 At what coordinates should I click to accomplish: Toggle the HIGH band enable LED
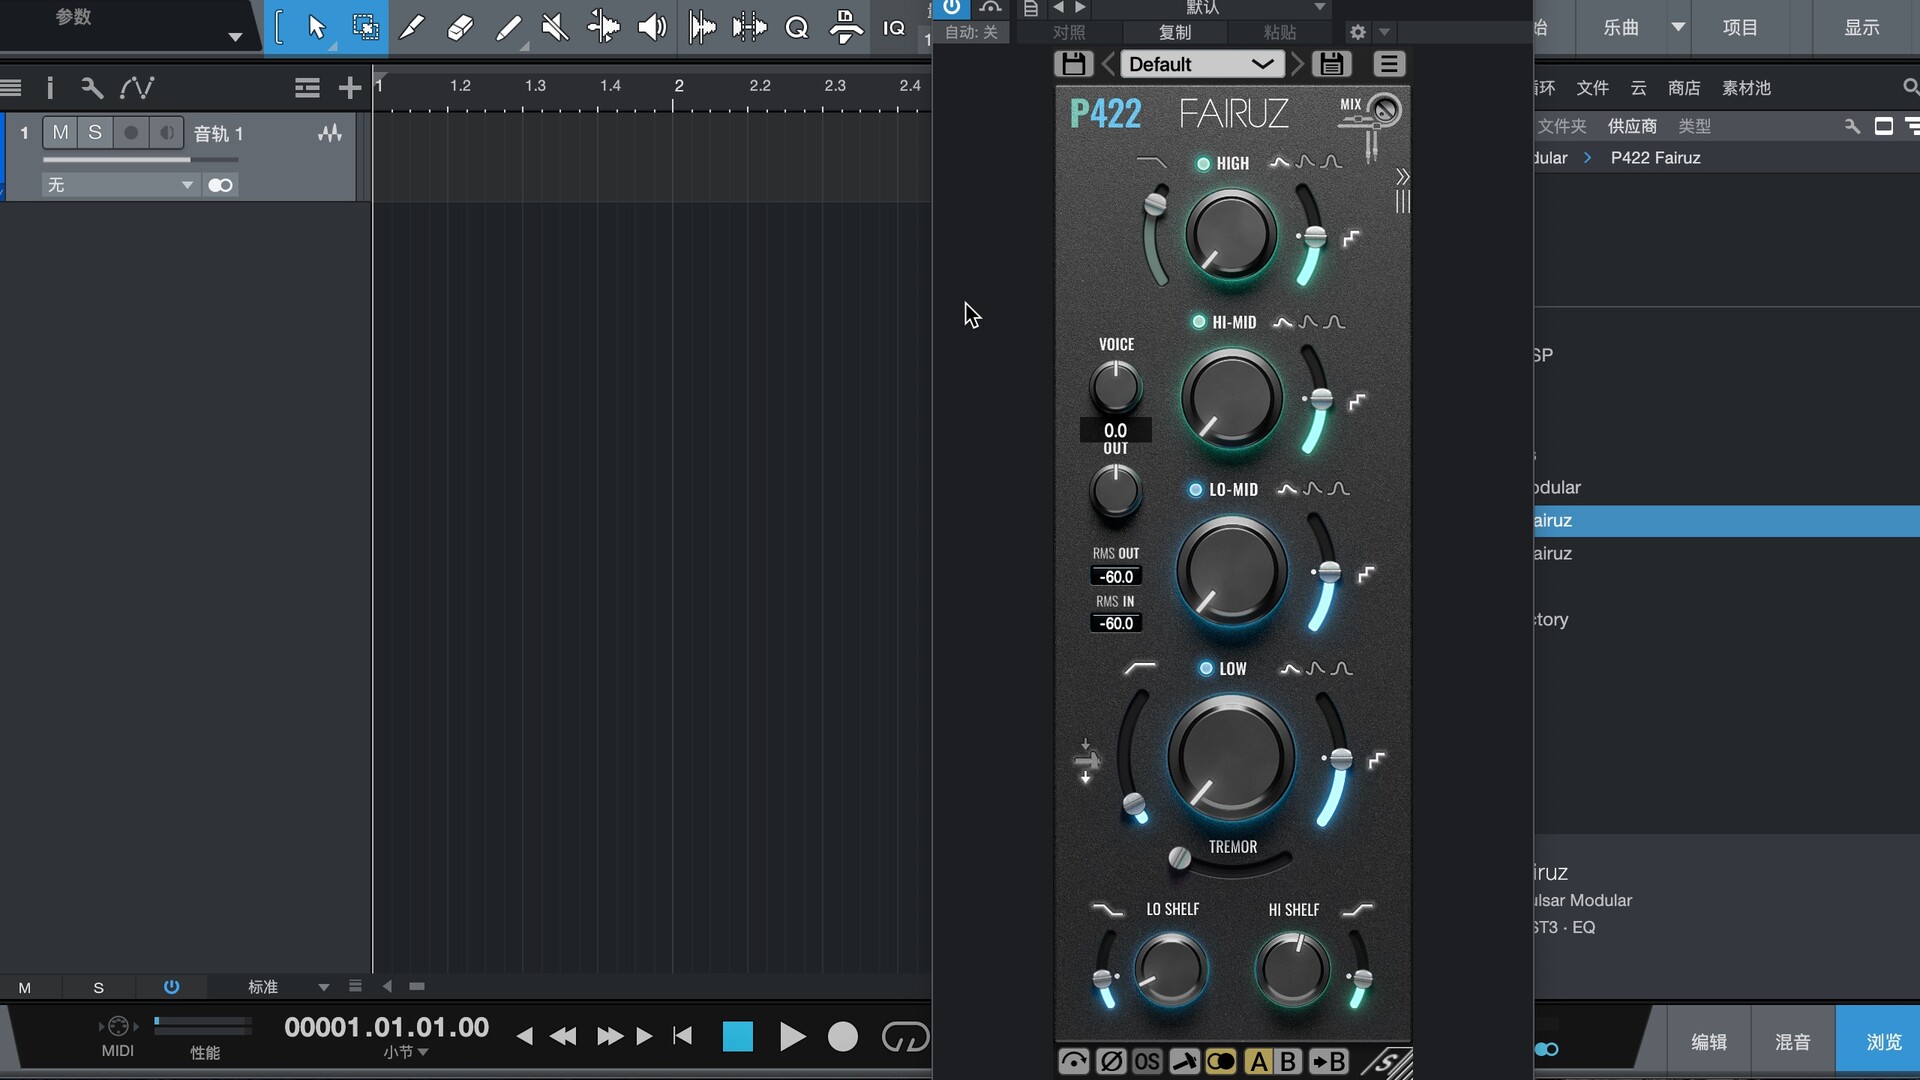[1203, 164]
